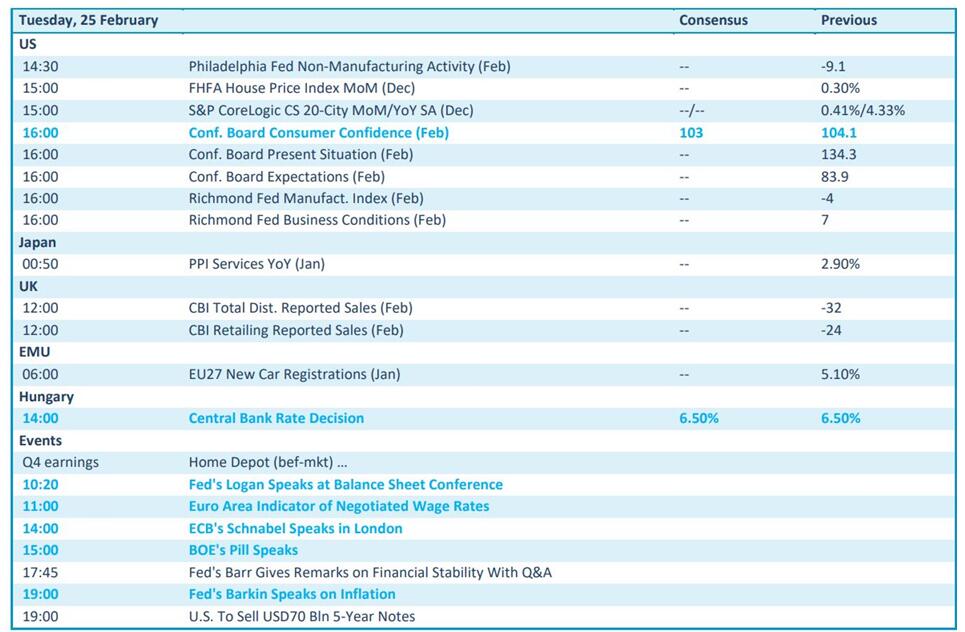Select the Tuesday, 25 February date header
Image resolution: width=965 pixels, height=632 pixels.
(x=88, y=20)
